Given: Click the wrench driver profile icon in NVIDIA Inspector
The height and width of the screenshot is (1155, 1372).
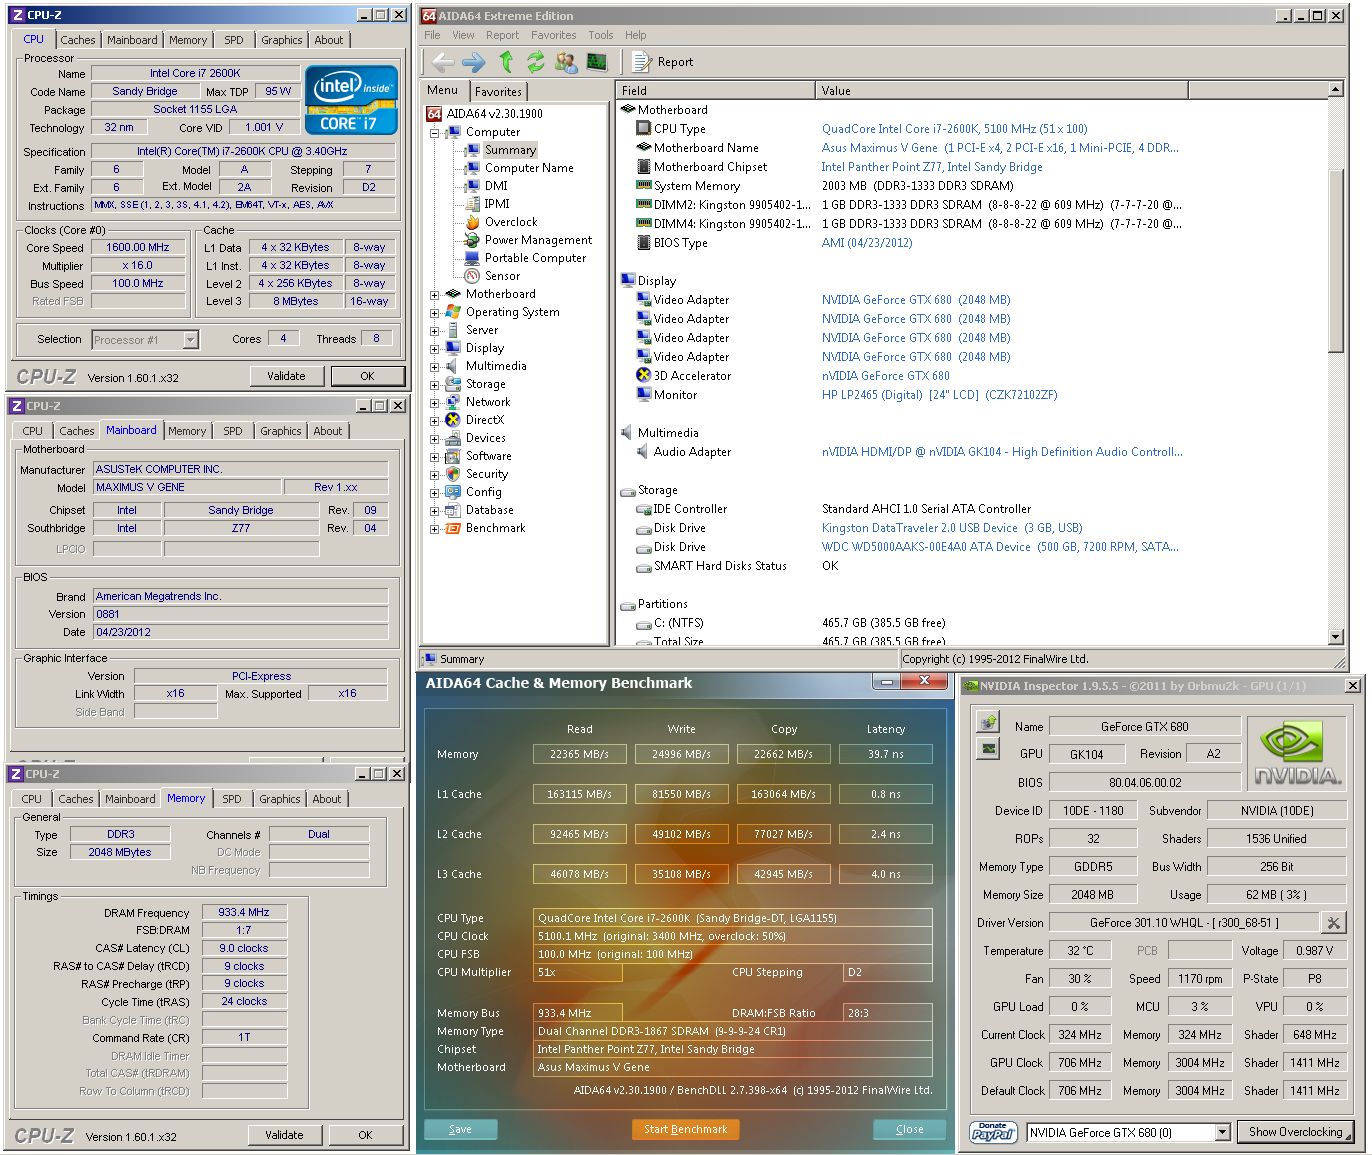Looking at the screenshot, I should [1333, 922].
